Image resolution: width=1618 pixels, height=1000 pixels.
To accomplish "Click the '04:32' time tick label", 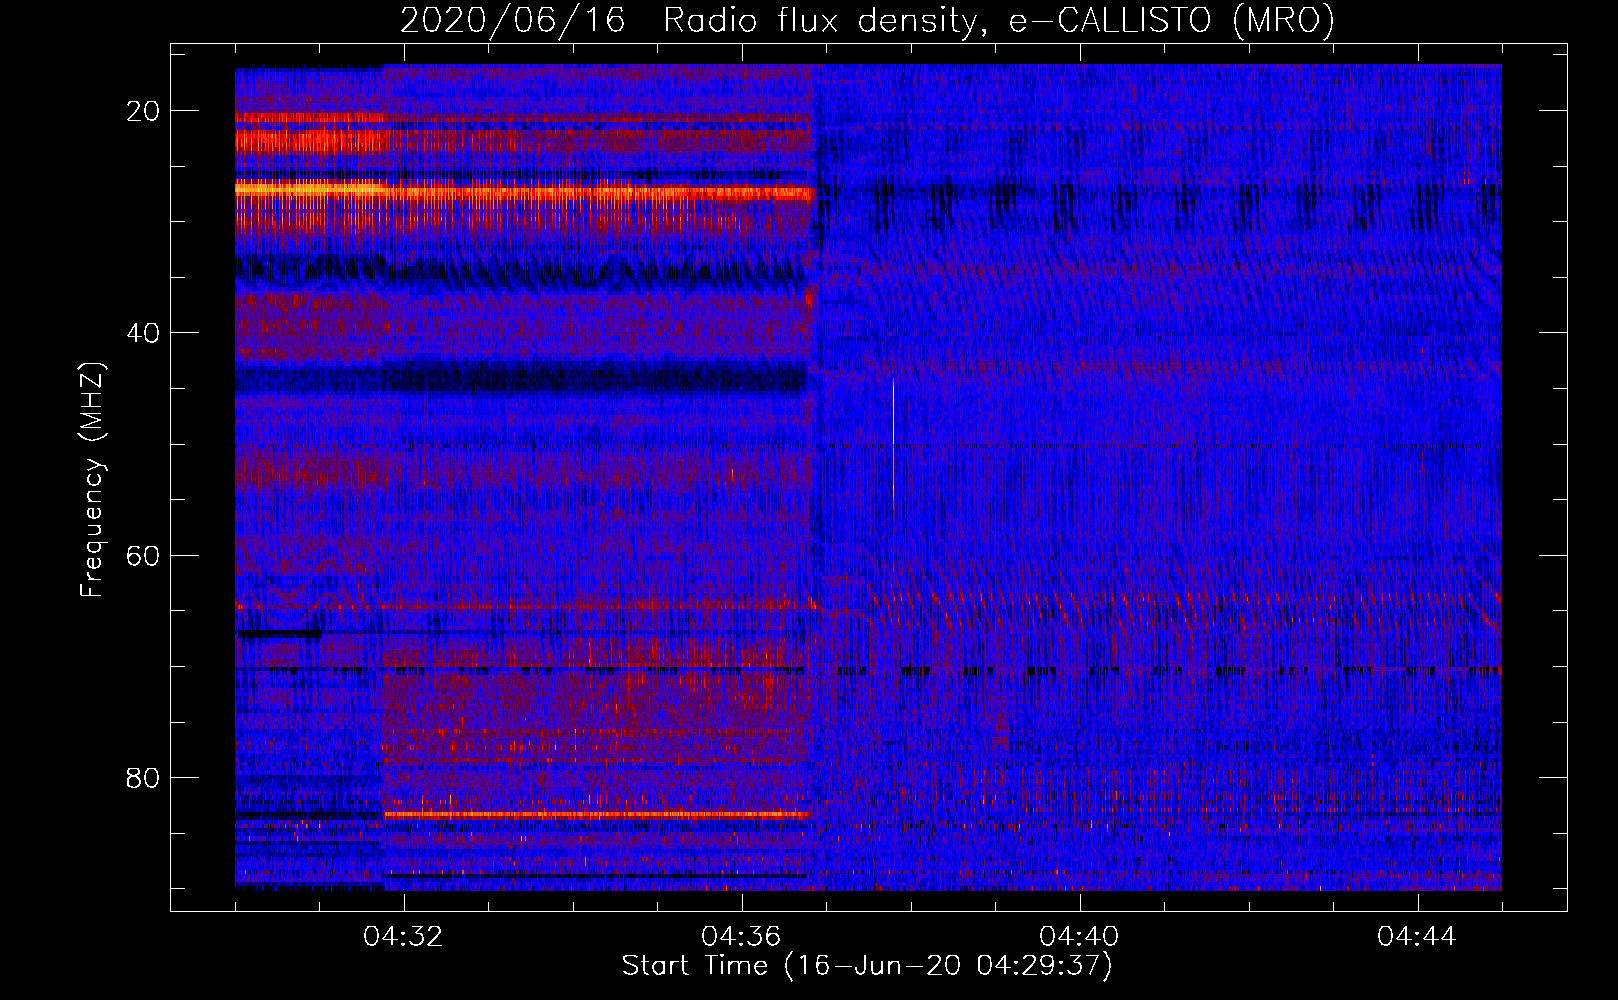I will click(403, 937).
